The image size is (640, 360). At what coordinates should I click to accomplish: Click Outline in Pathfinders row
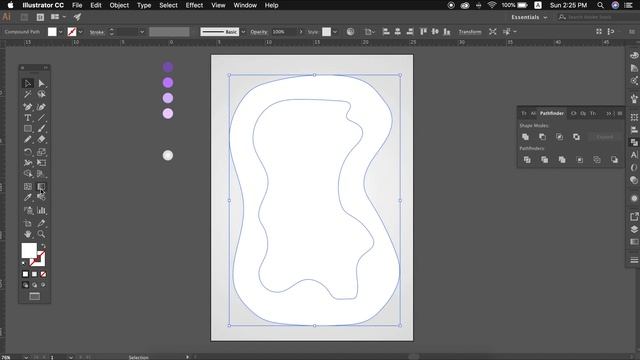[x=597, y=160]
